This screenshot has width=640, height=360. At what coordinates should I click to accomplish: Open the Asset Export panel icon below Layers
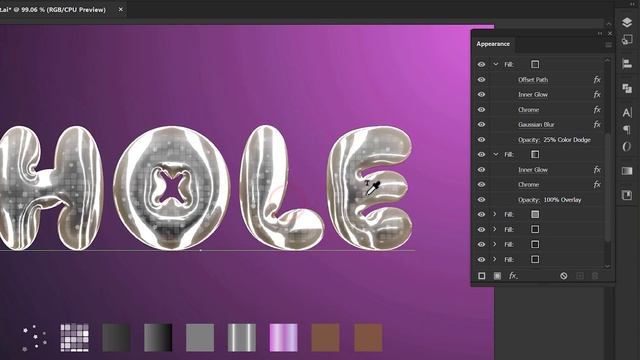(x=627, y=40)
